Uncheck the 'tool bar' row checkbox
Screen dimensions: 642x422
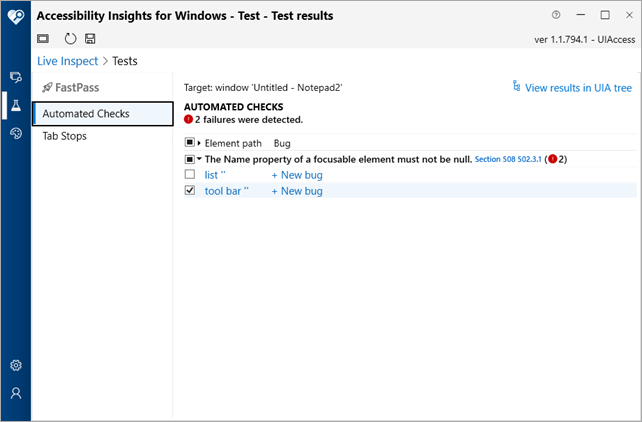[x=190, y=190]
